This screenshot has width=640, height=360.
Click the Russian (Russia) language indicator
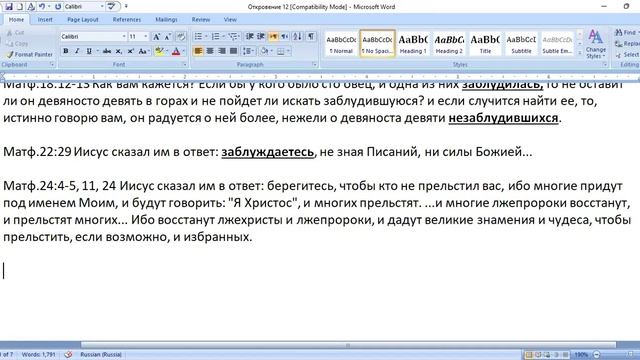click(x=101, y=354)
